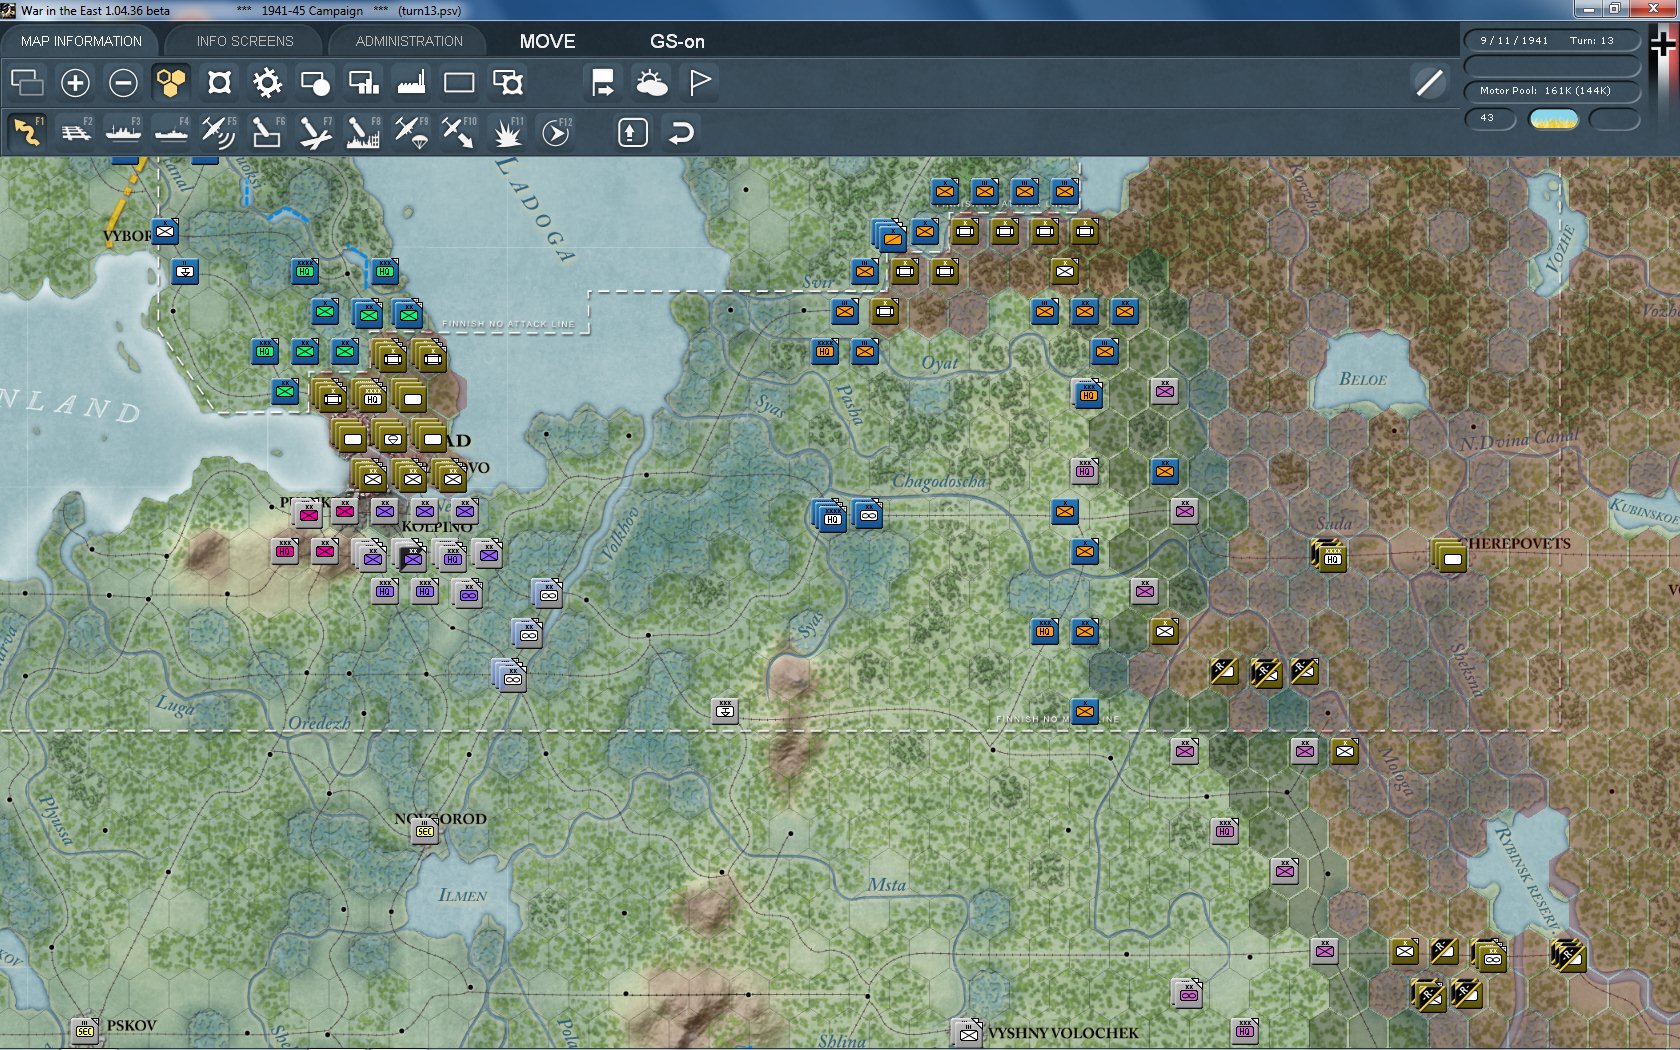
Task: Open the weather sun-and-cloud icon
Action: [651, 82]
